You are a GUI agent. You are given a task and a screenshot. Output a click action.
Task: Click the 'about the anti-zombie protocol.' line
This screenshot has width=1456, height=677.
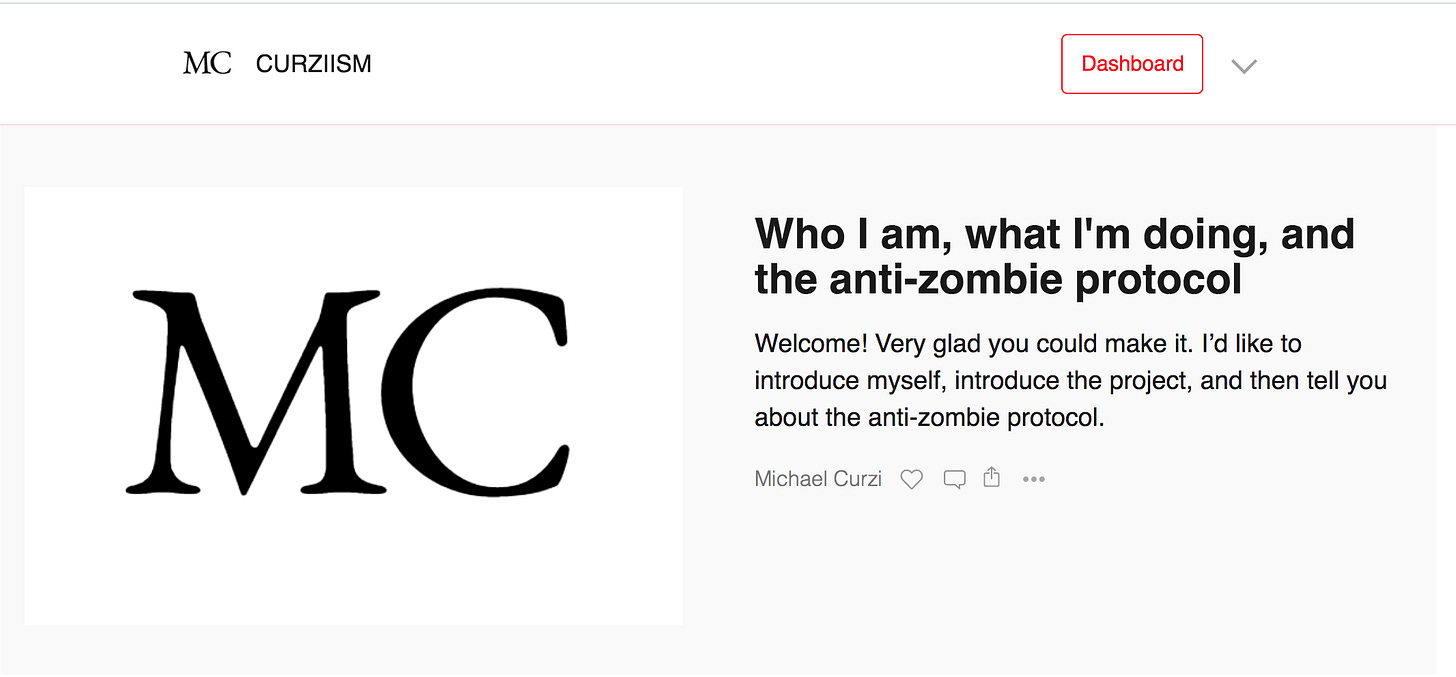click(929, 418)
